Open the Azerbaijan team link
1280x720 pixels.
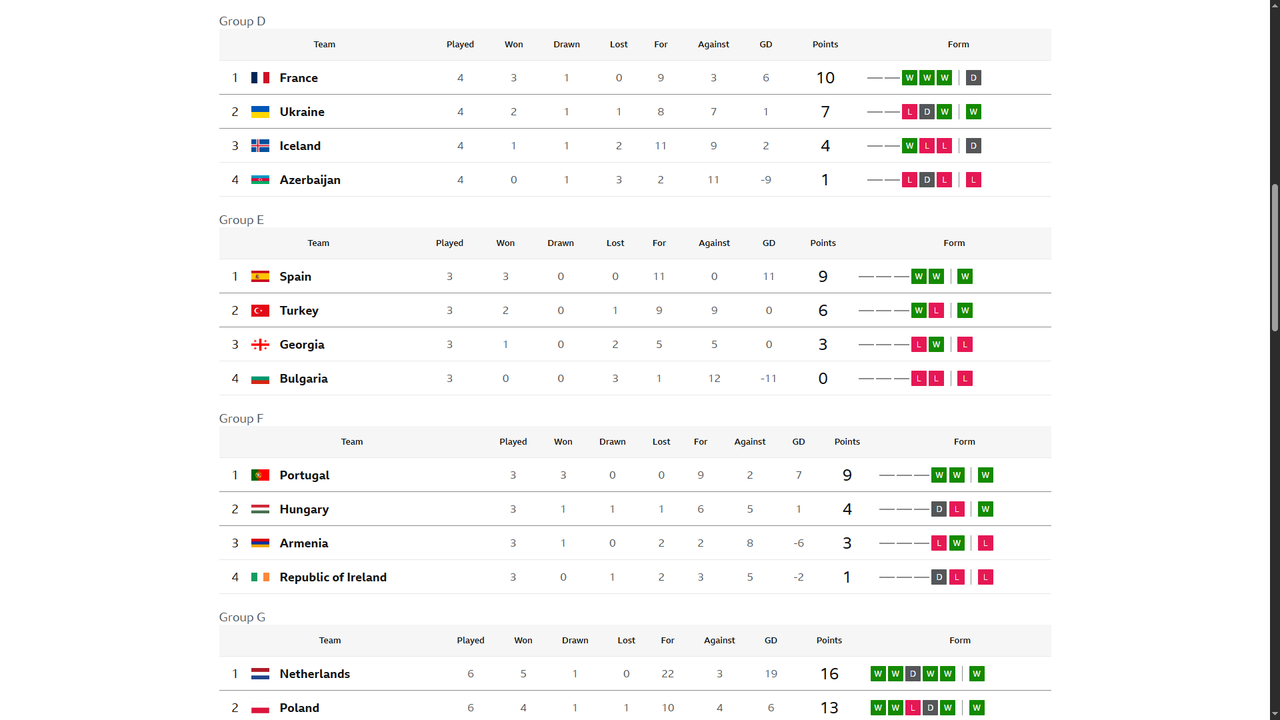click(x=310, y=180)
